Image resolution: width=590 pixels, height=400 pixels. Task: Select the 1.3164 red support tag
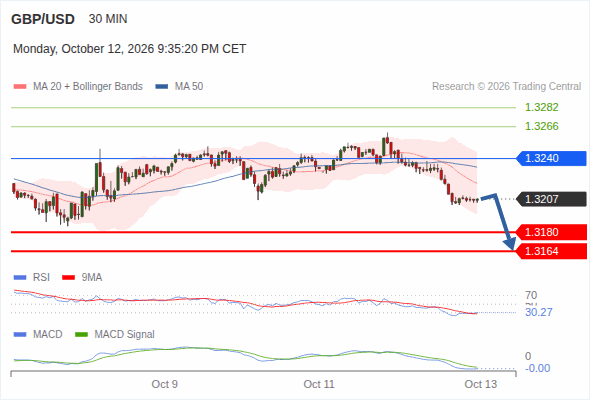(551, 251)
